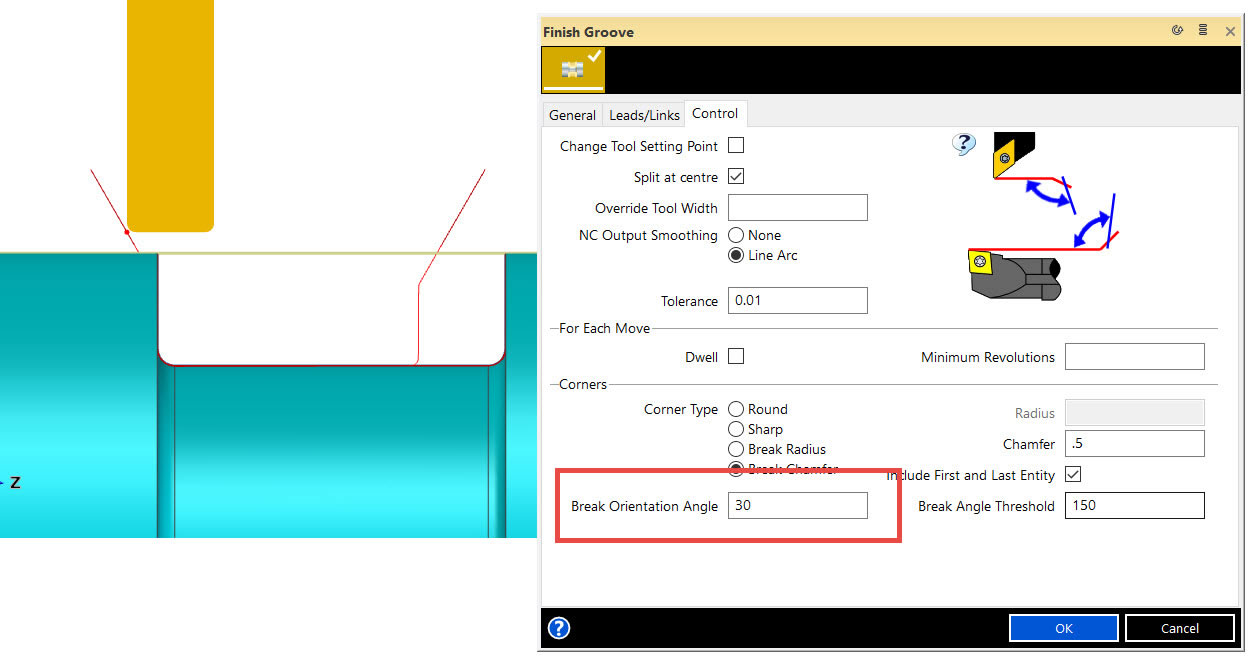Open the Leads/Links tab
The image size is (1248, 658).
(644, 115)
